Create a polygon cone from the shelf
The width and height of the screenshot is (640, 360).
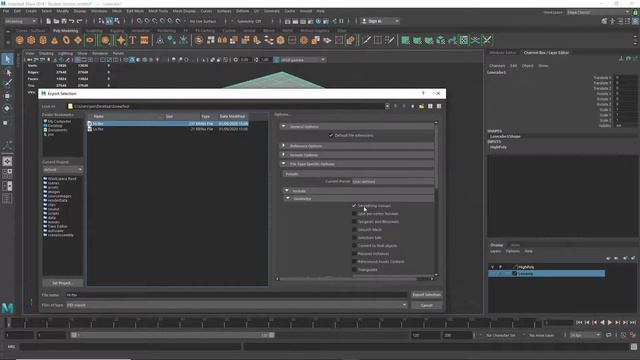tap(54, 40)
